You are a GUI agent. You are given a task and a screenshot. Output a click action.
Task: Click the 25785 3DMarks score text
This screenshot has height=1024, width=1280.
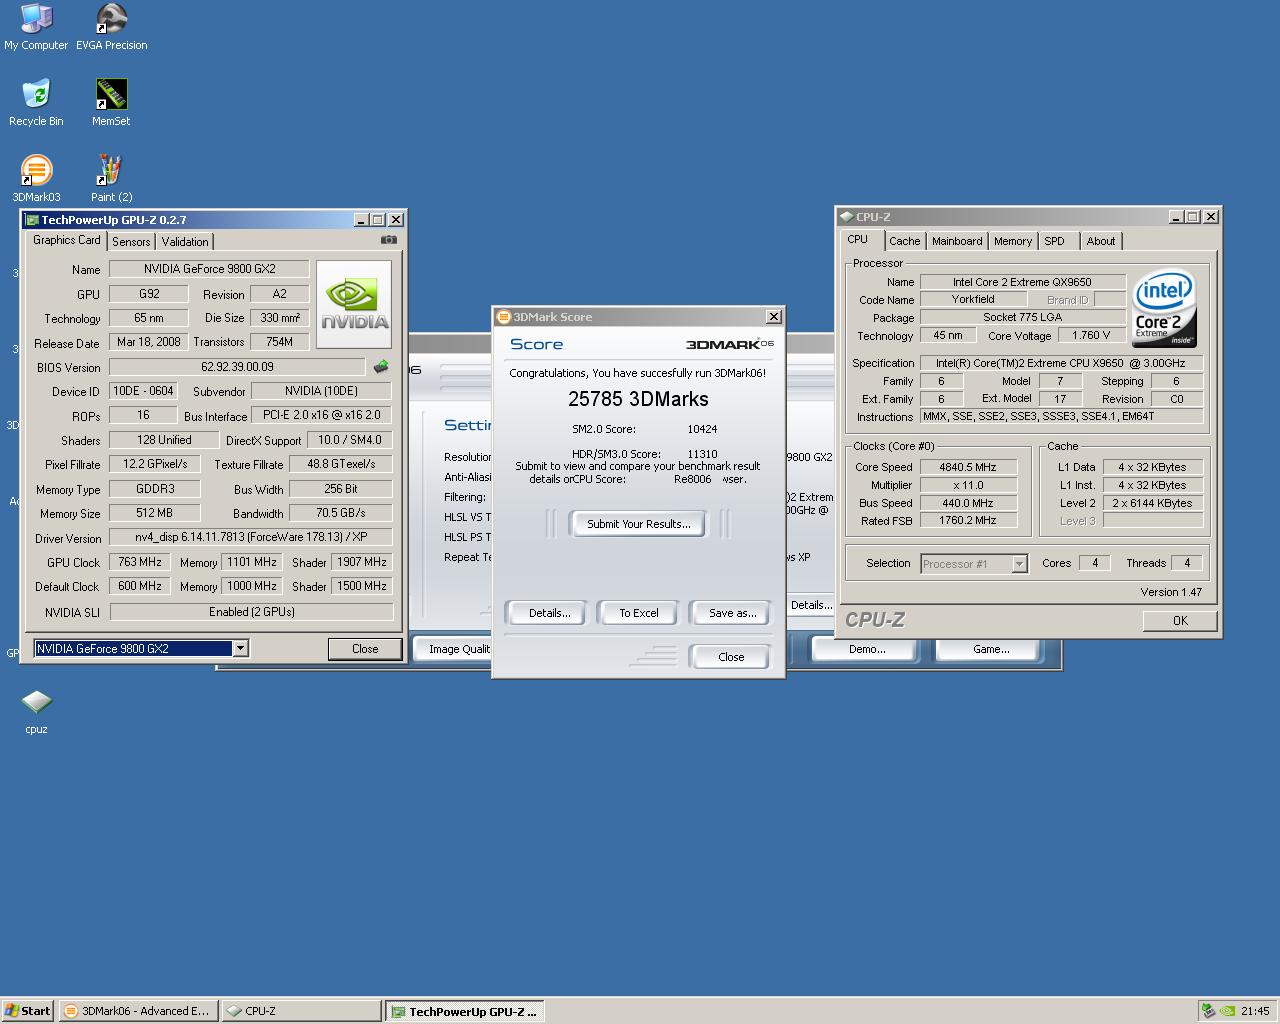pyautogui.click(x=638, y=399)
